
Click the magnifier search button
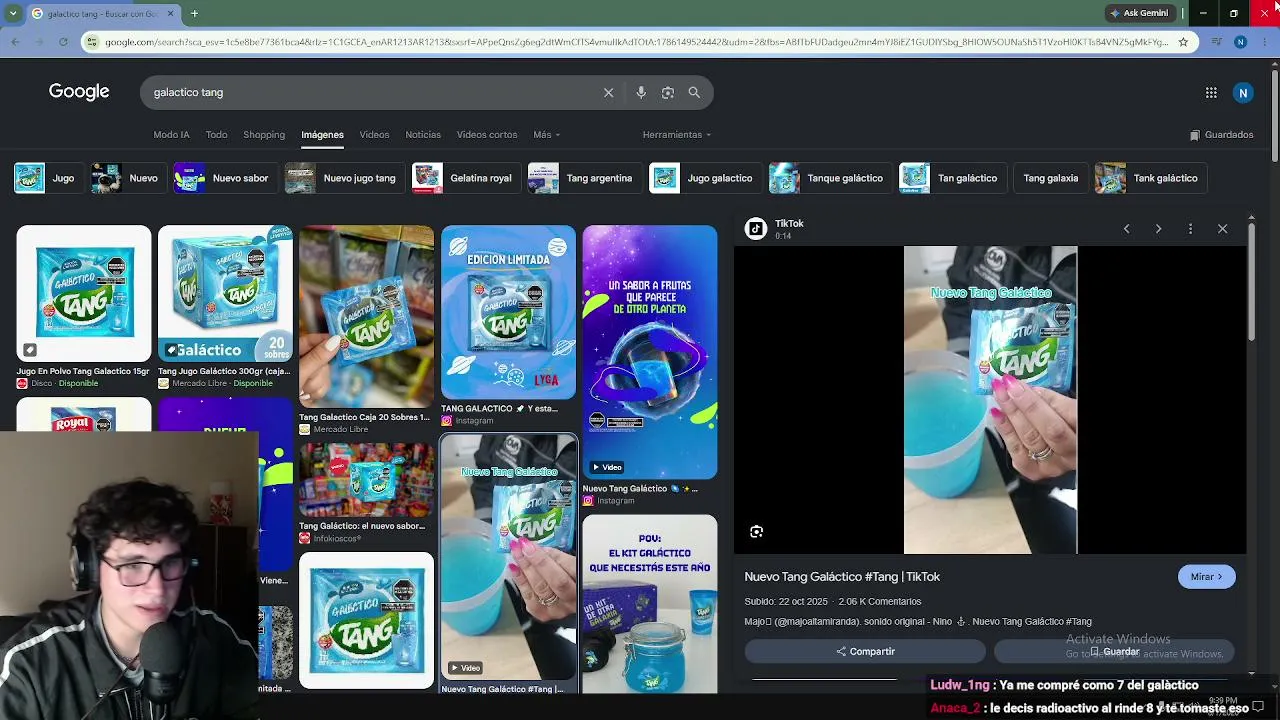[x=694, y=92]
